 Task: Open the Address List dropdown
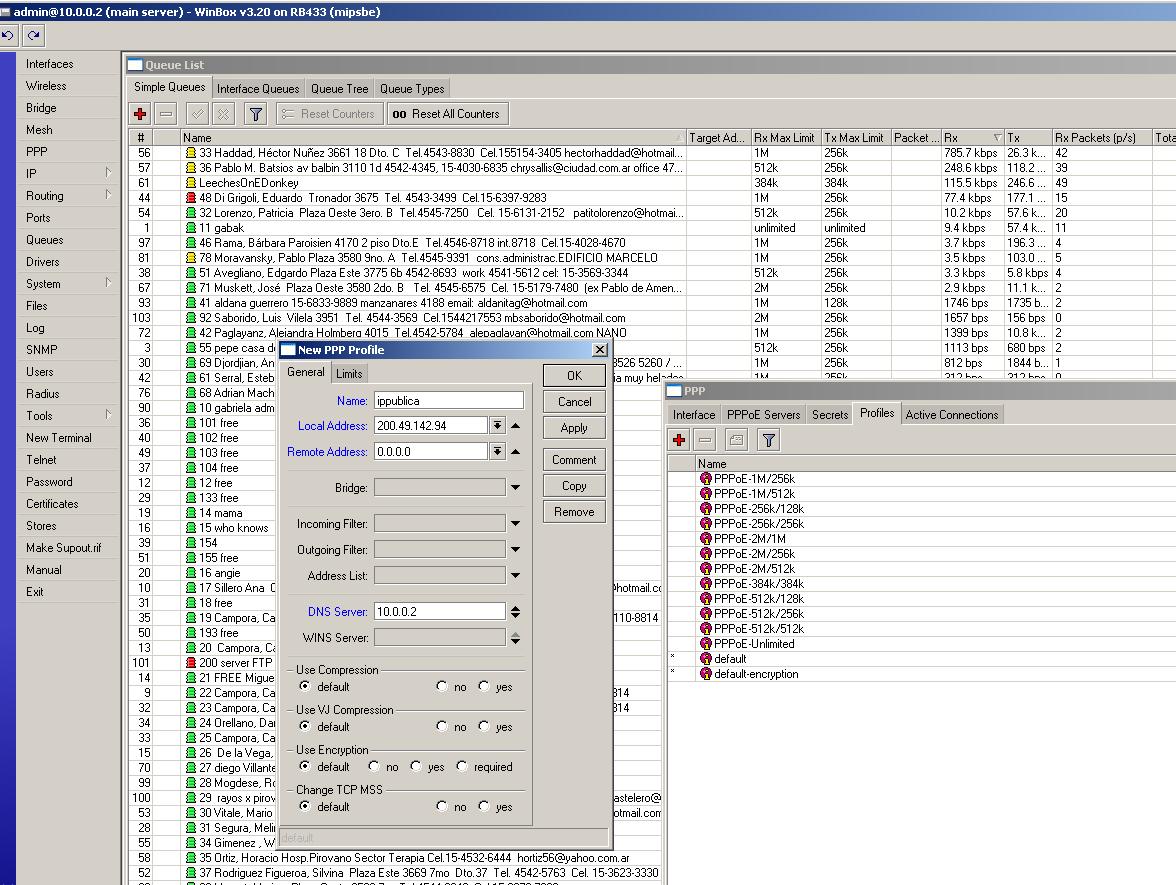[515, 576]
